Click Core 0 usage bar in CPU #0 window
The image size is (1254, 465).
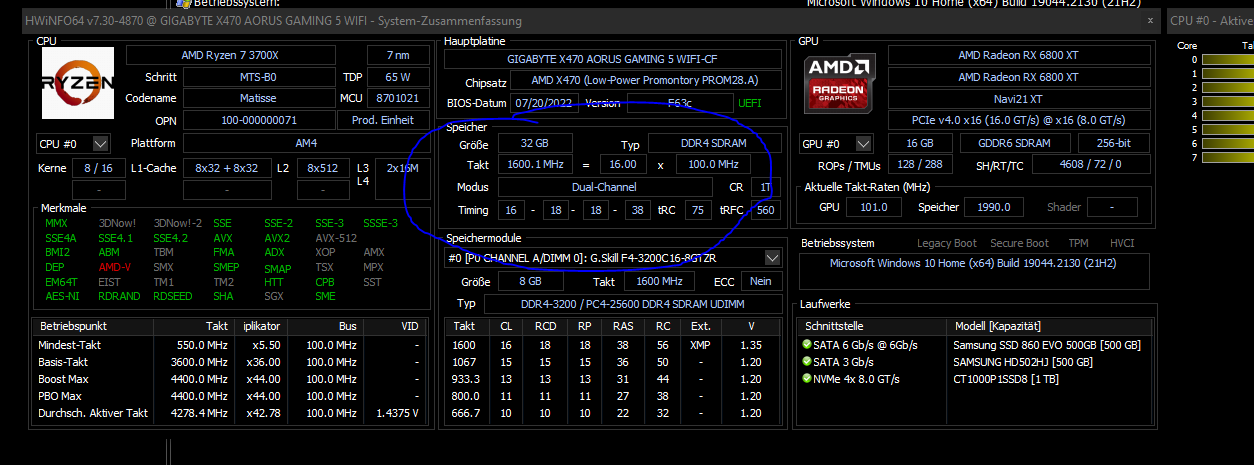tap(1228, 60)
